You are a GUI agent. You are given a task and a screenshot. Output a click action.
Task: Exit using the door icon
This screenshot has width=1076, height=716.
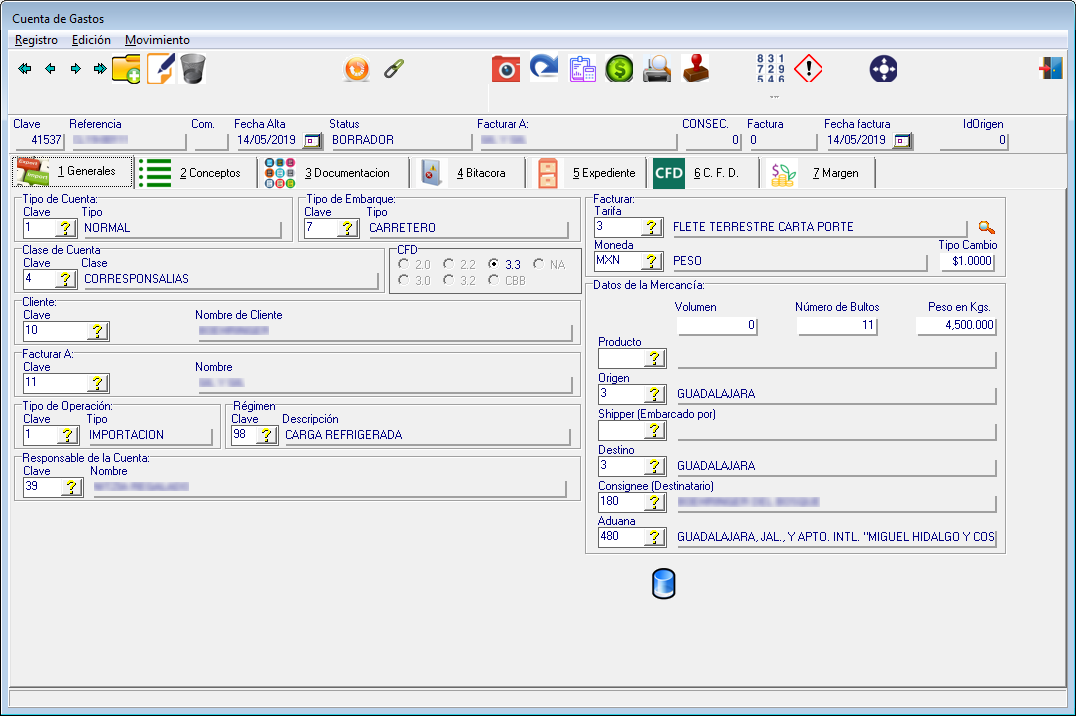point(1051,68)
